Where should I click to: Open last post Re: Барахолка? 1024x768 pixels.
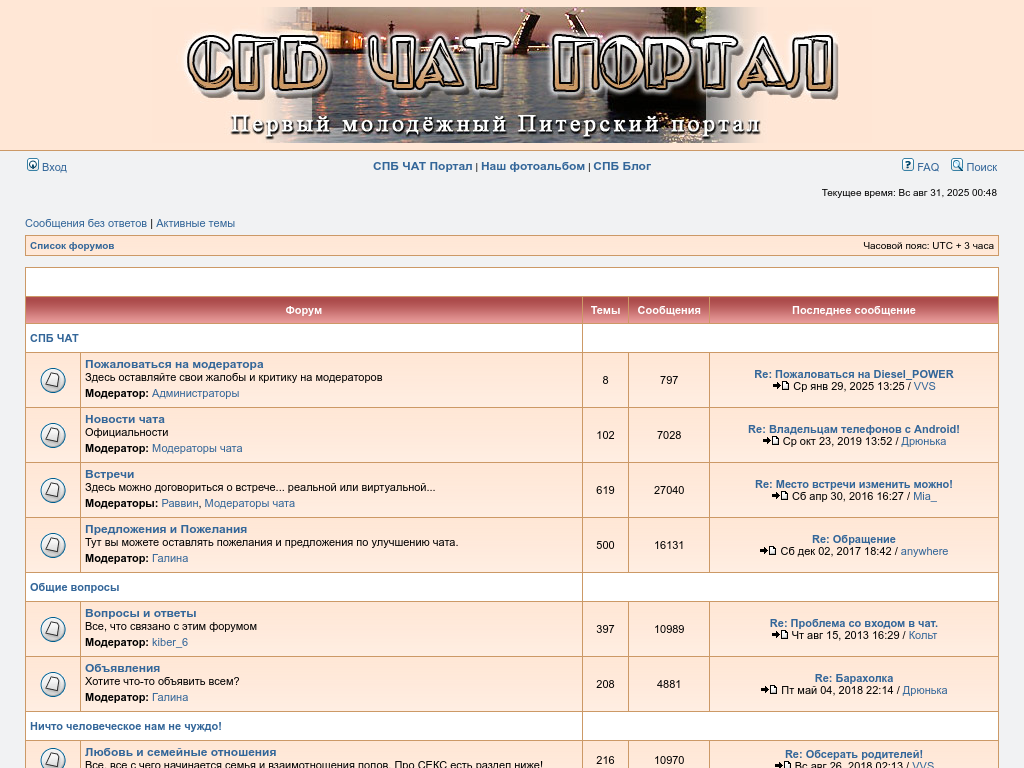click(x=853, y=678)
